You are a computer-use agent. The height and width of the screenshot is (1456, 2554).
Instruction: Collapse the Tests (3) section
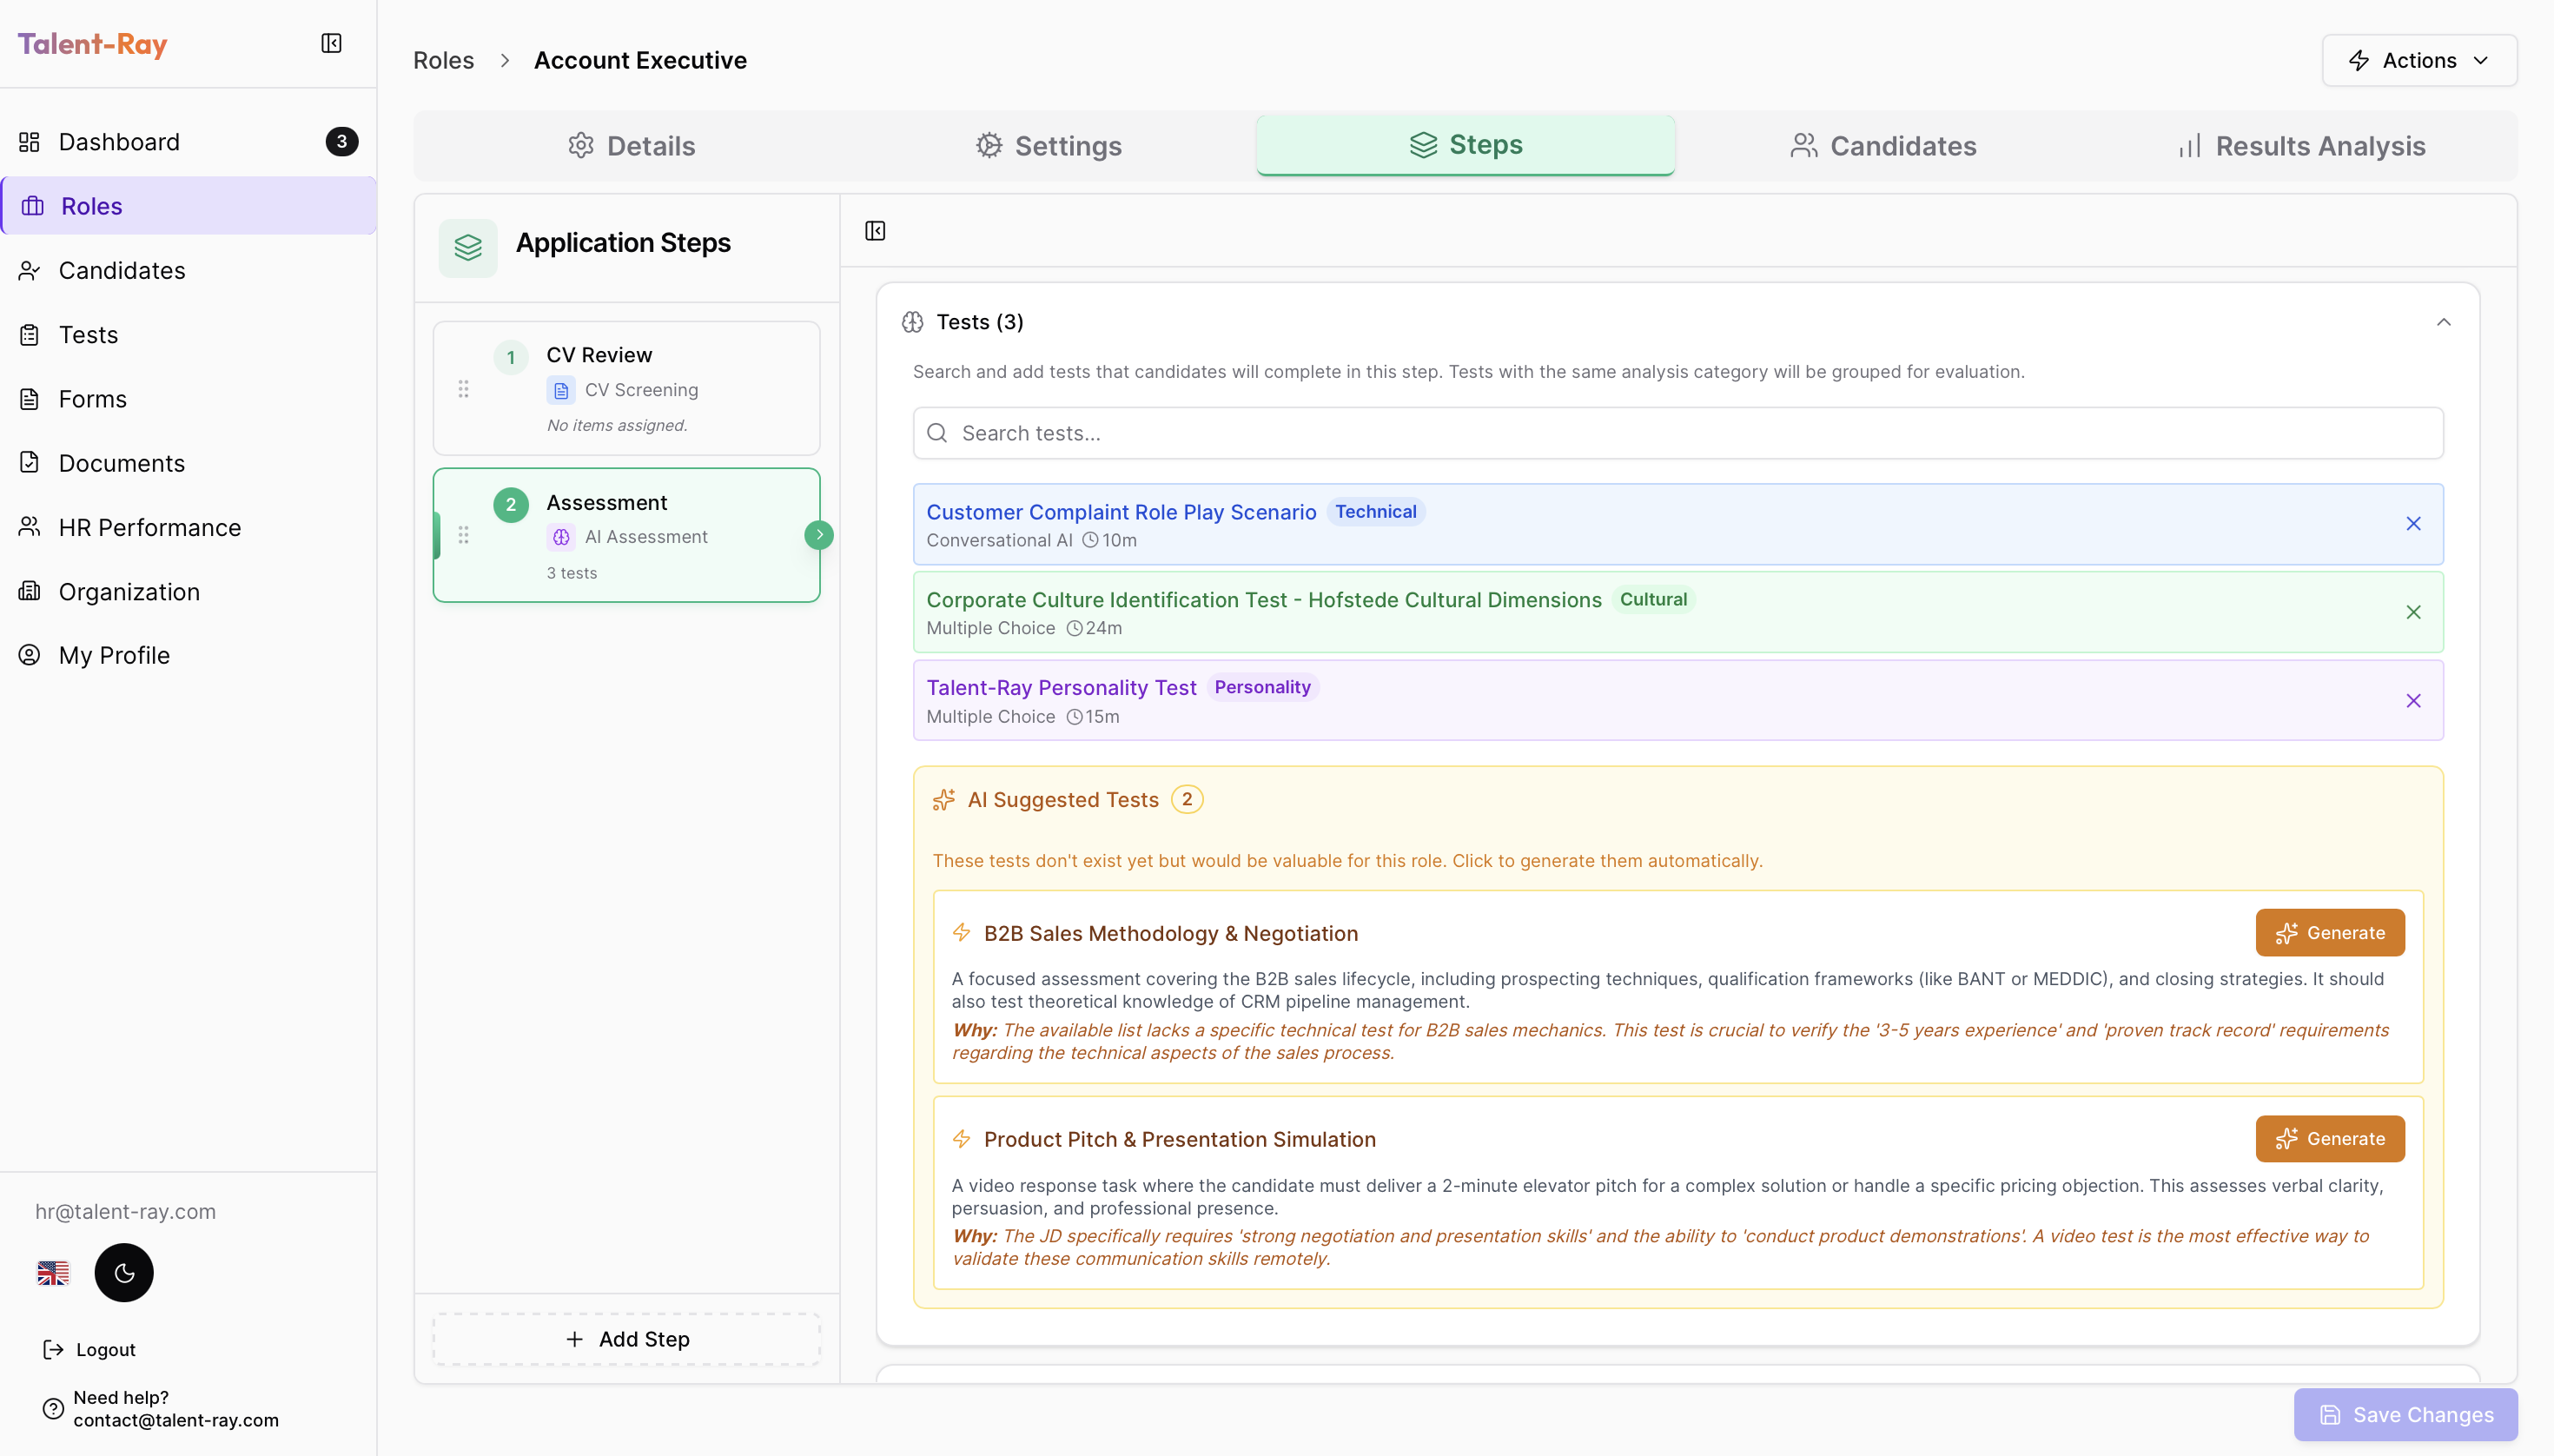[x=2443, y=321]
